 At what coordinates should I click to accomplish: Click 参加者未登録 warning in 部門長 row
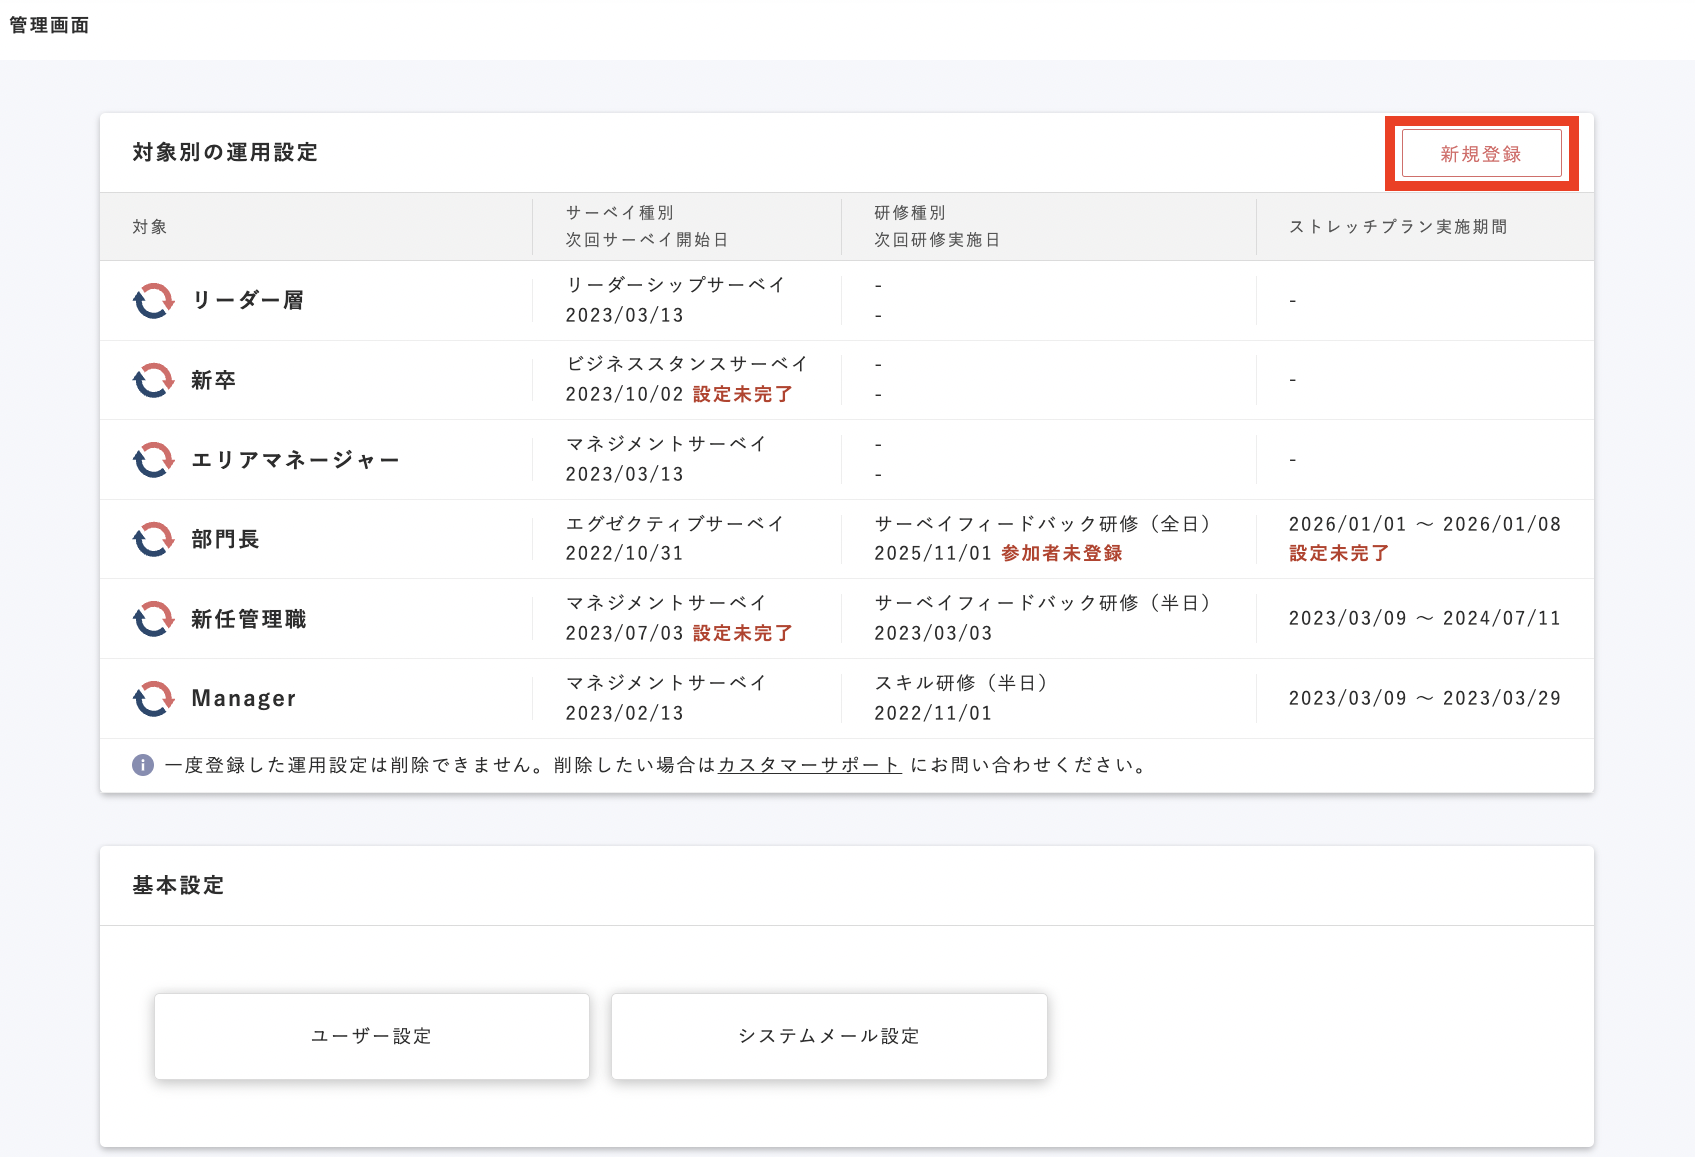click(x=1062, y=553)
